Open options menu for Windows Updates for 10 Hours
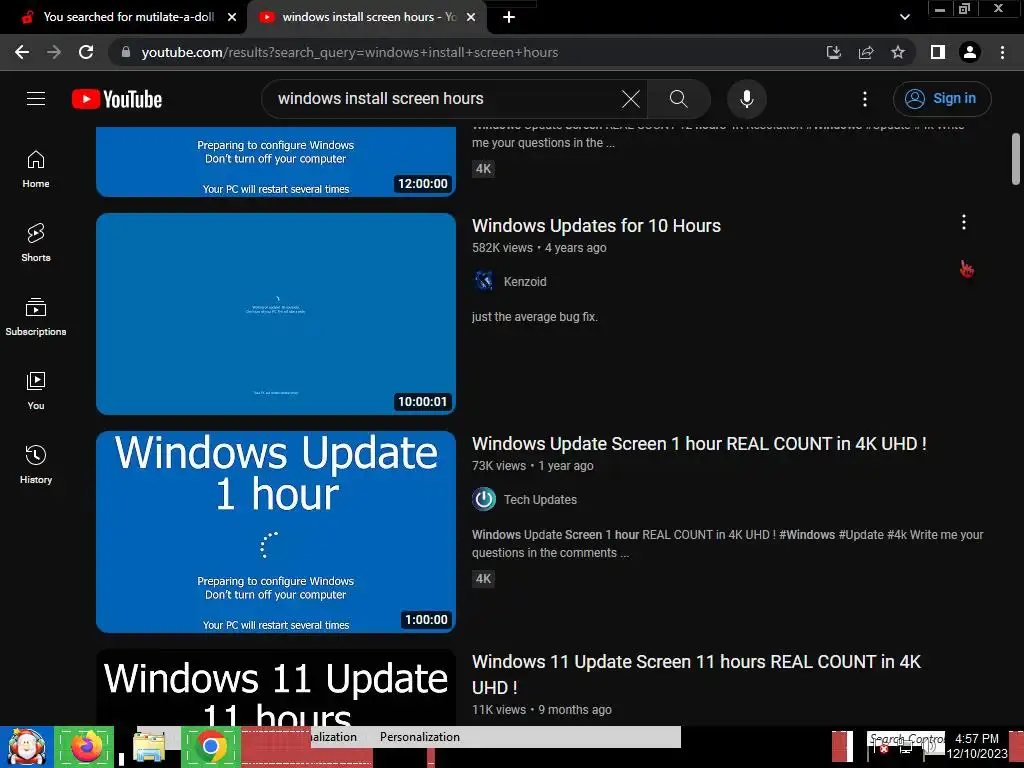 [964, 222]
